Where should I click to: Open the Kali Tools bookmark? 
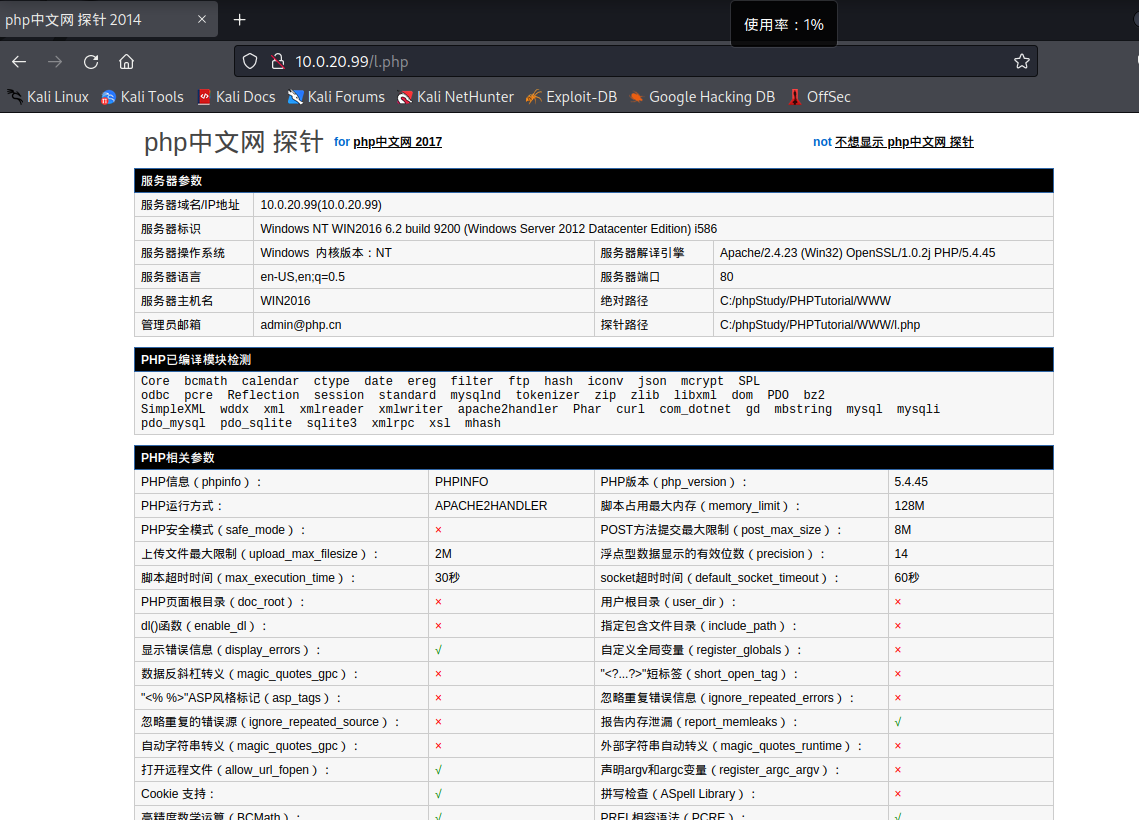click(x=142, y=97)
